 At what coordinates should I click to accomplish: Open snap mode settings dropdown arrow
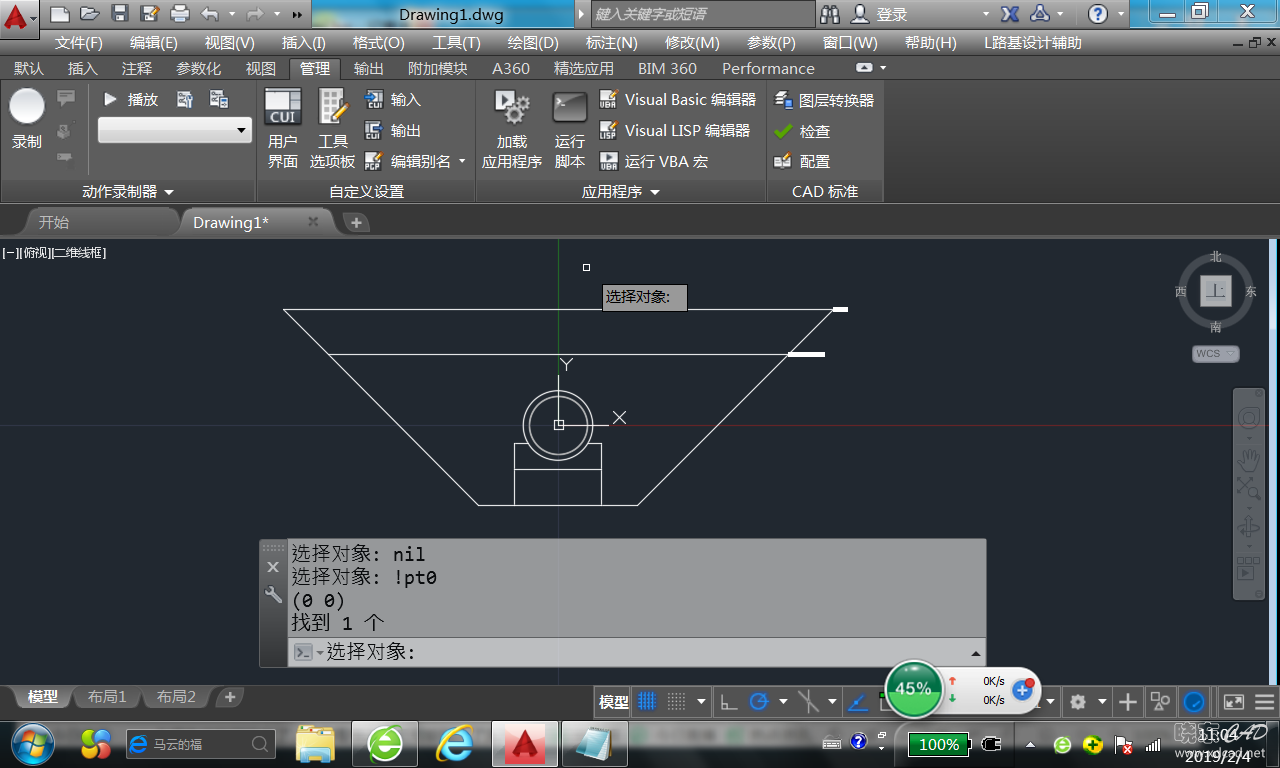702,701
